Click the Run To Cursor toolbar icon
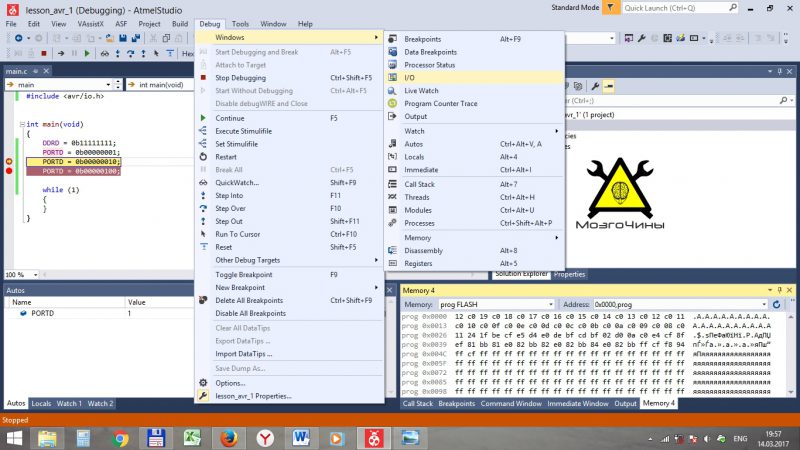Screen dimensions: 800x450 156,53
